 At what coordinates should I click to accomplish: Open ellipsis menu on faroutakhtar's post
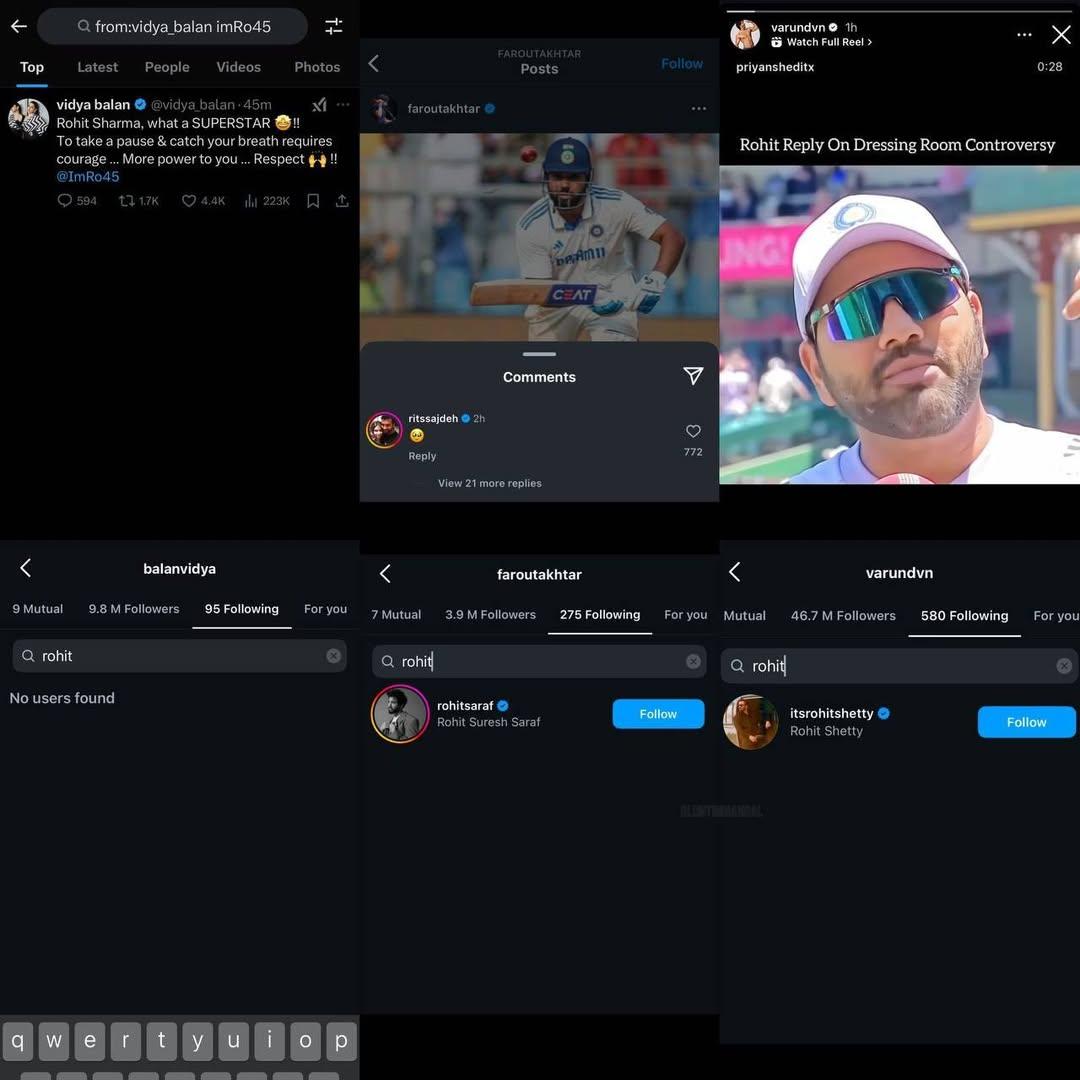click(x=699, y=108)
